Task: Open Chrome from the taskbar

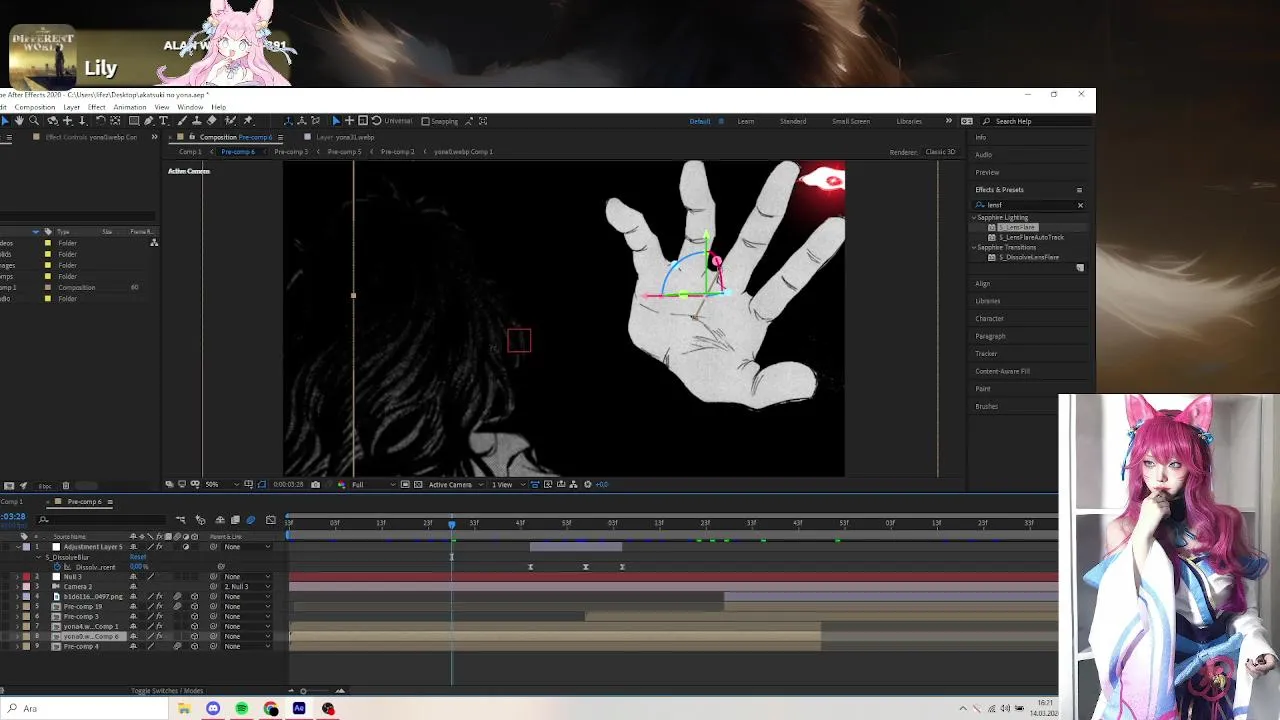Action: 271,708
